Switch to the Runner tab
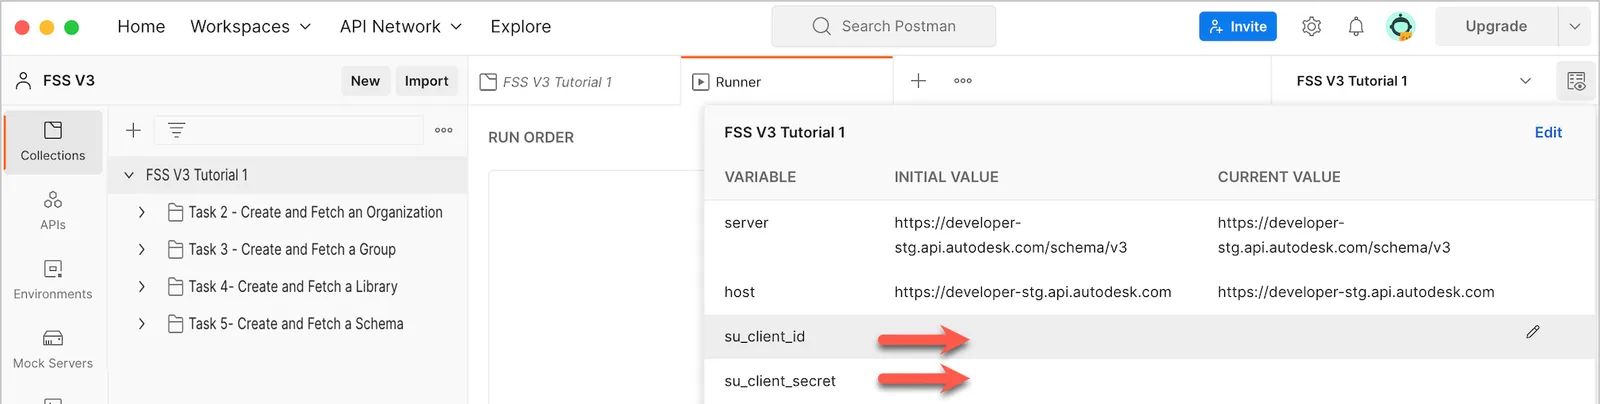The height and width of the screenshot is (404, 1600). (x=787, y=82)
